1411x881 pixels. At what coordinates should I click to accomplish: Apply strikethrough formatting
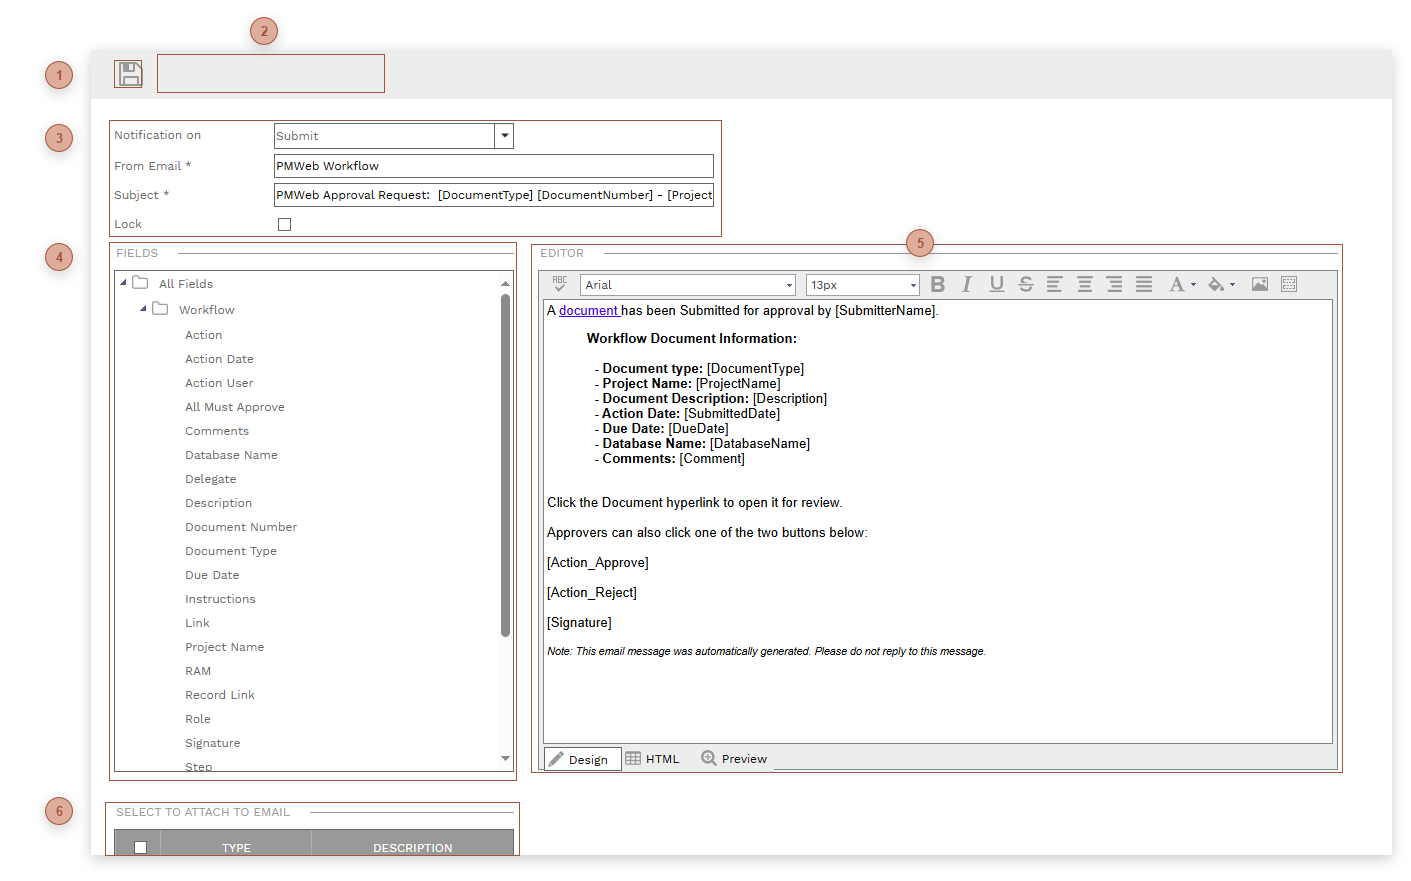(1025, 284)
